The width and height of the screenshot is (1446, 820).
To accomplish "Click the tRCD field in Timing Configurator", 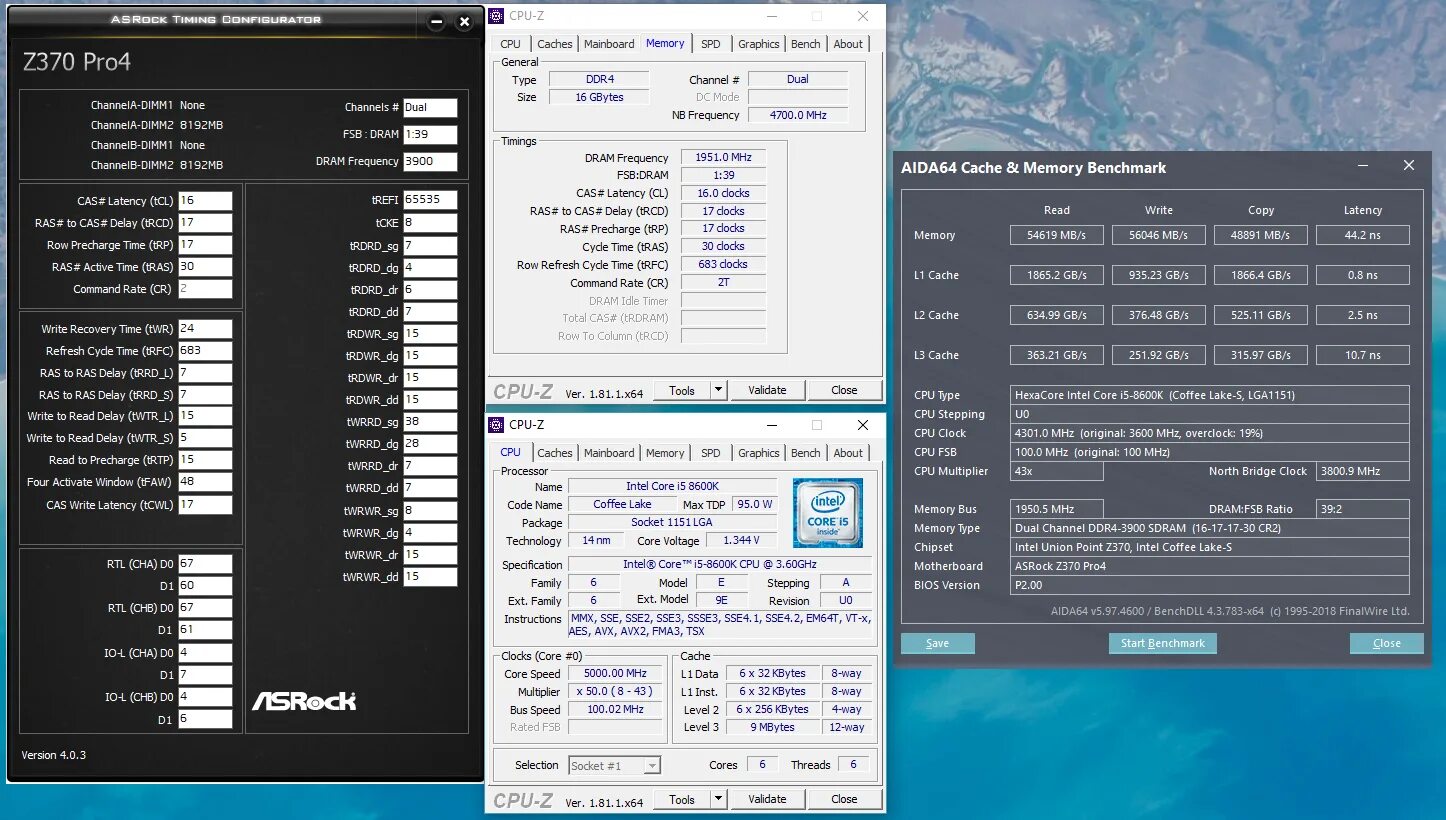I will 205,223.
